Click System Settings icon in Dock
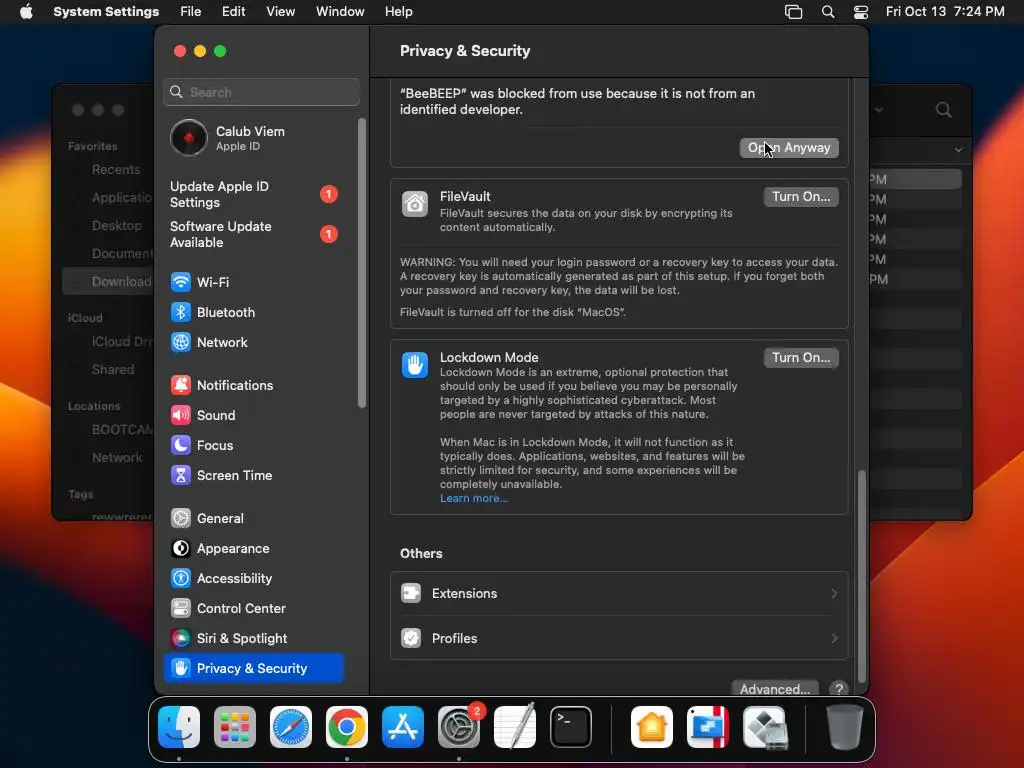The height and width of the screenshot is (768, 1024). 458,727
